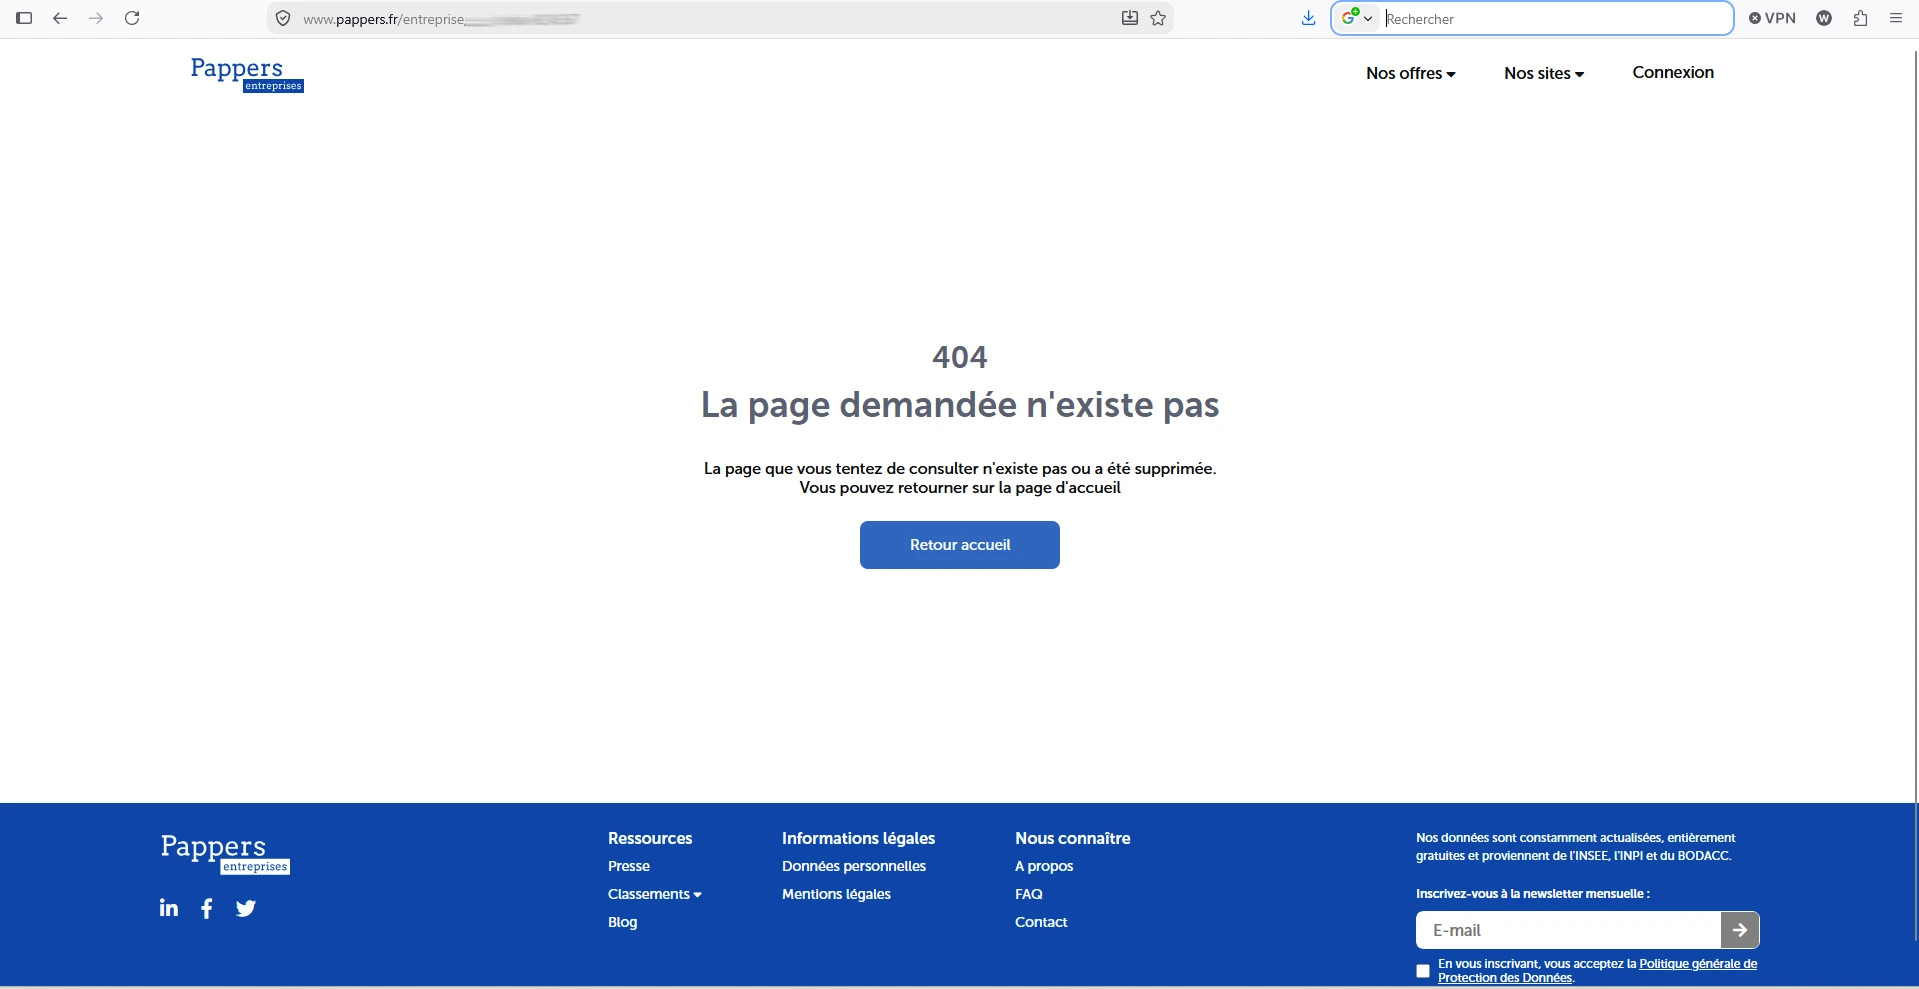This screenshot has height=989, width=1919.
Task: Click the white Pappers logo in the footer
Action: point(225,854)
